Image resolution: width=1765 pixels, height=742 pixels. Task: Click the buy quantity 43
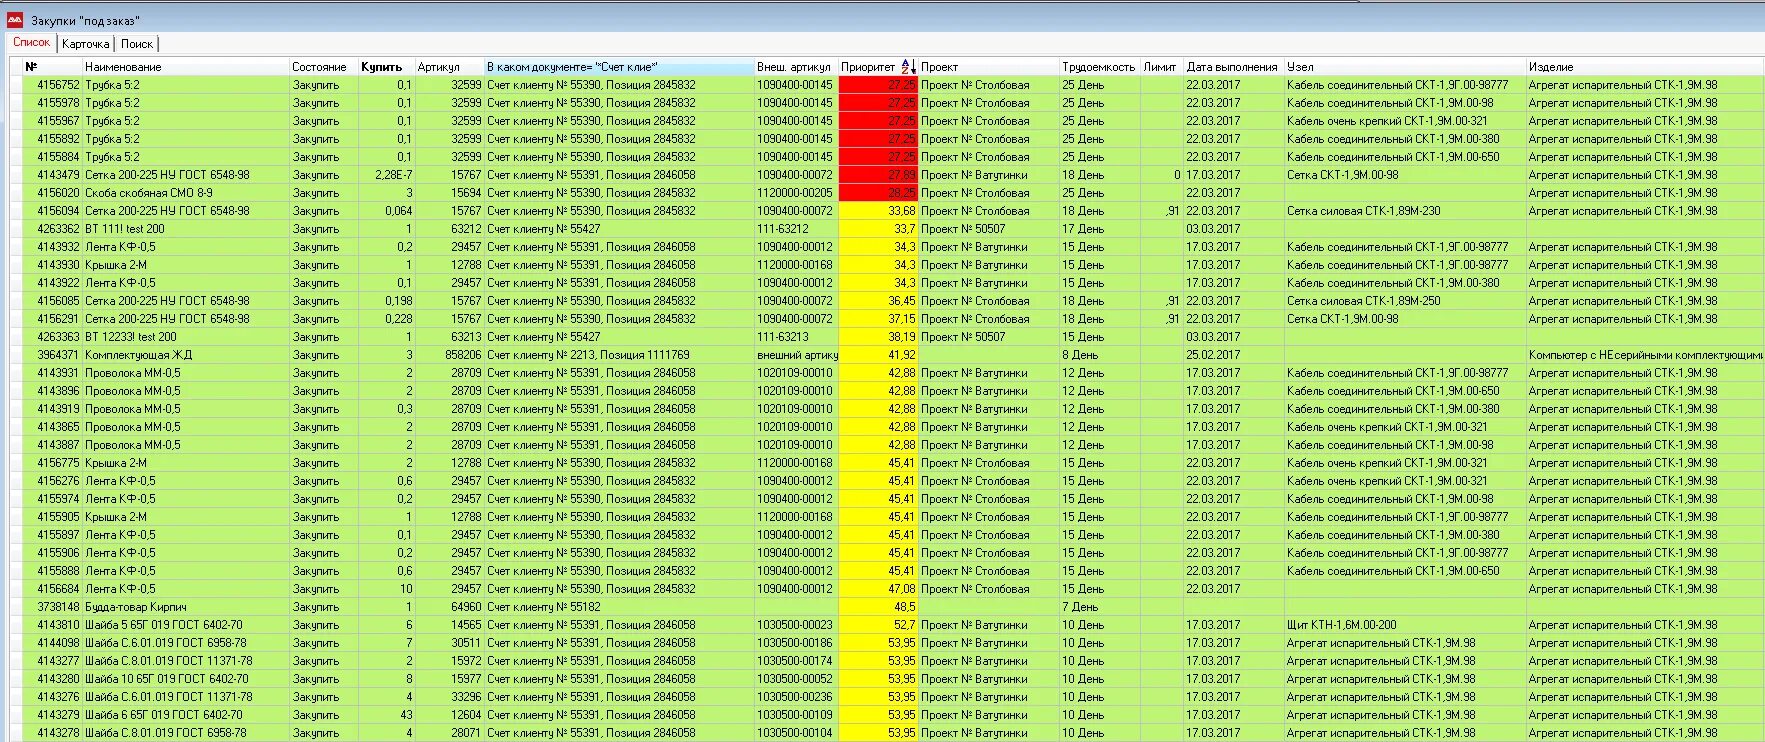[x=406, y=715]
